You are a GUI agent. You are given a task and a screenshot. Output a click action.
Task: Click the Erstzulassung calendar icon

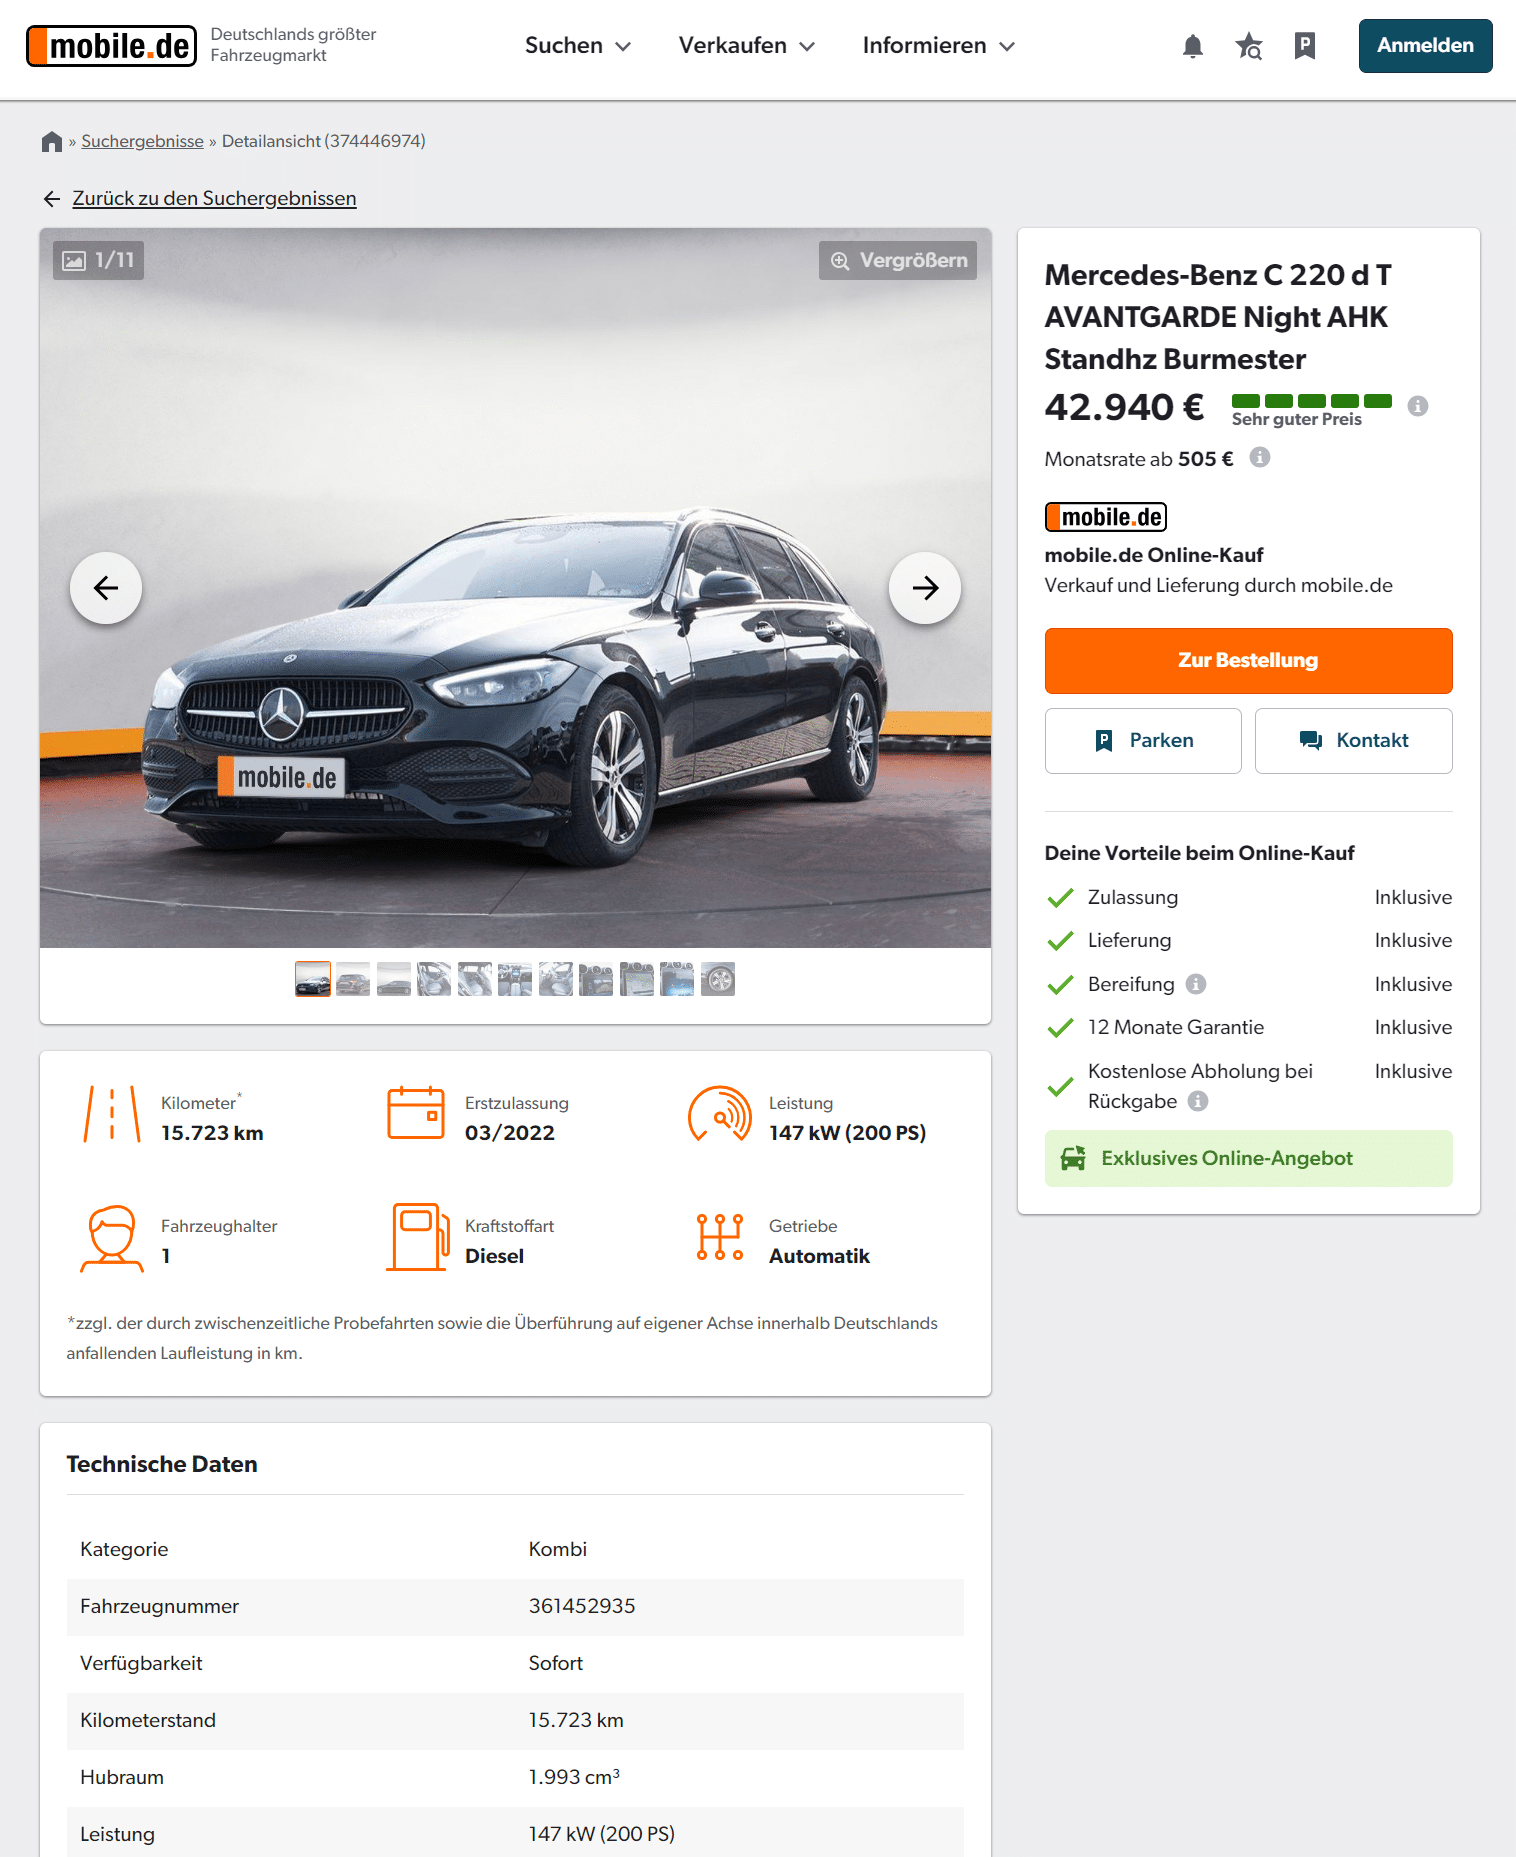click(416, 1112)
